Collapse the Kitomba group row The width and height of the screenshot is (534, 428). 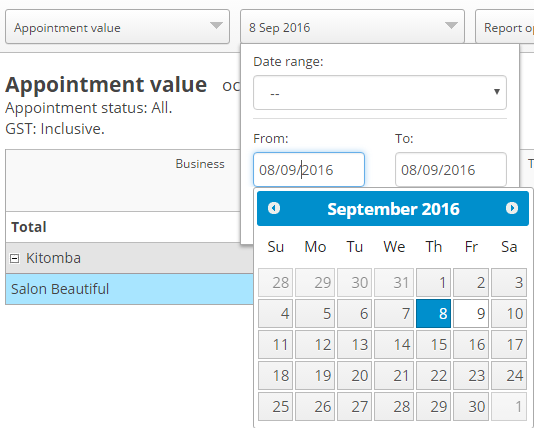tap(14, 258)
